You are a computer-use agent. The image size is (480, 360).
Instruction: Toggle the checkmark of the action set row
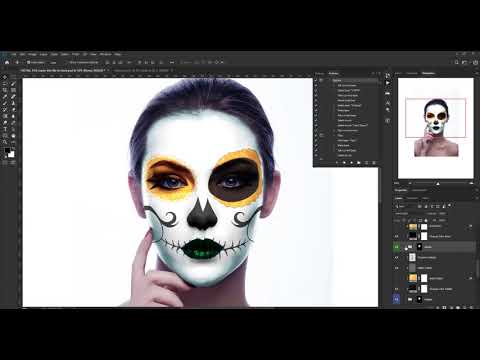[x=316, y=81]
